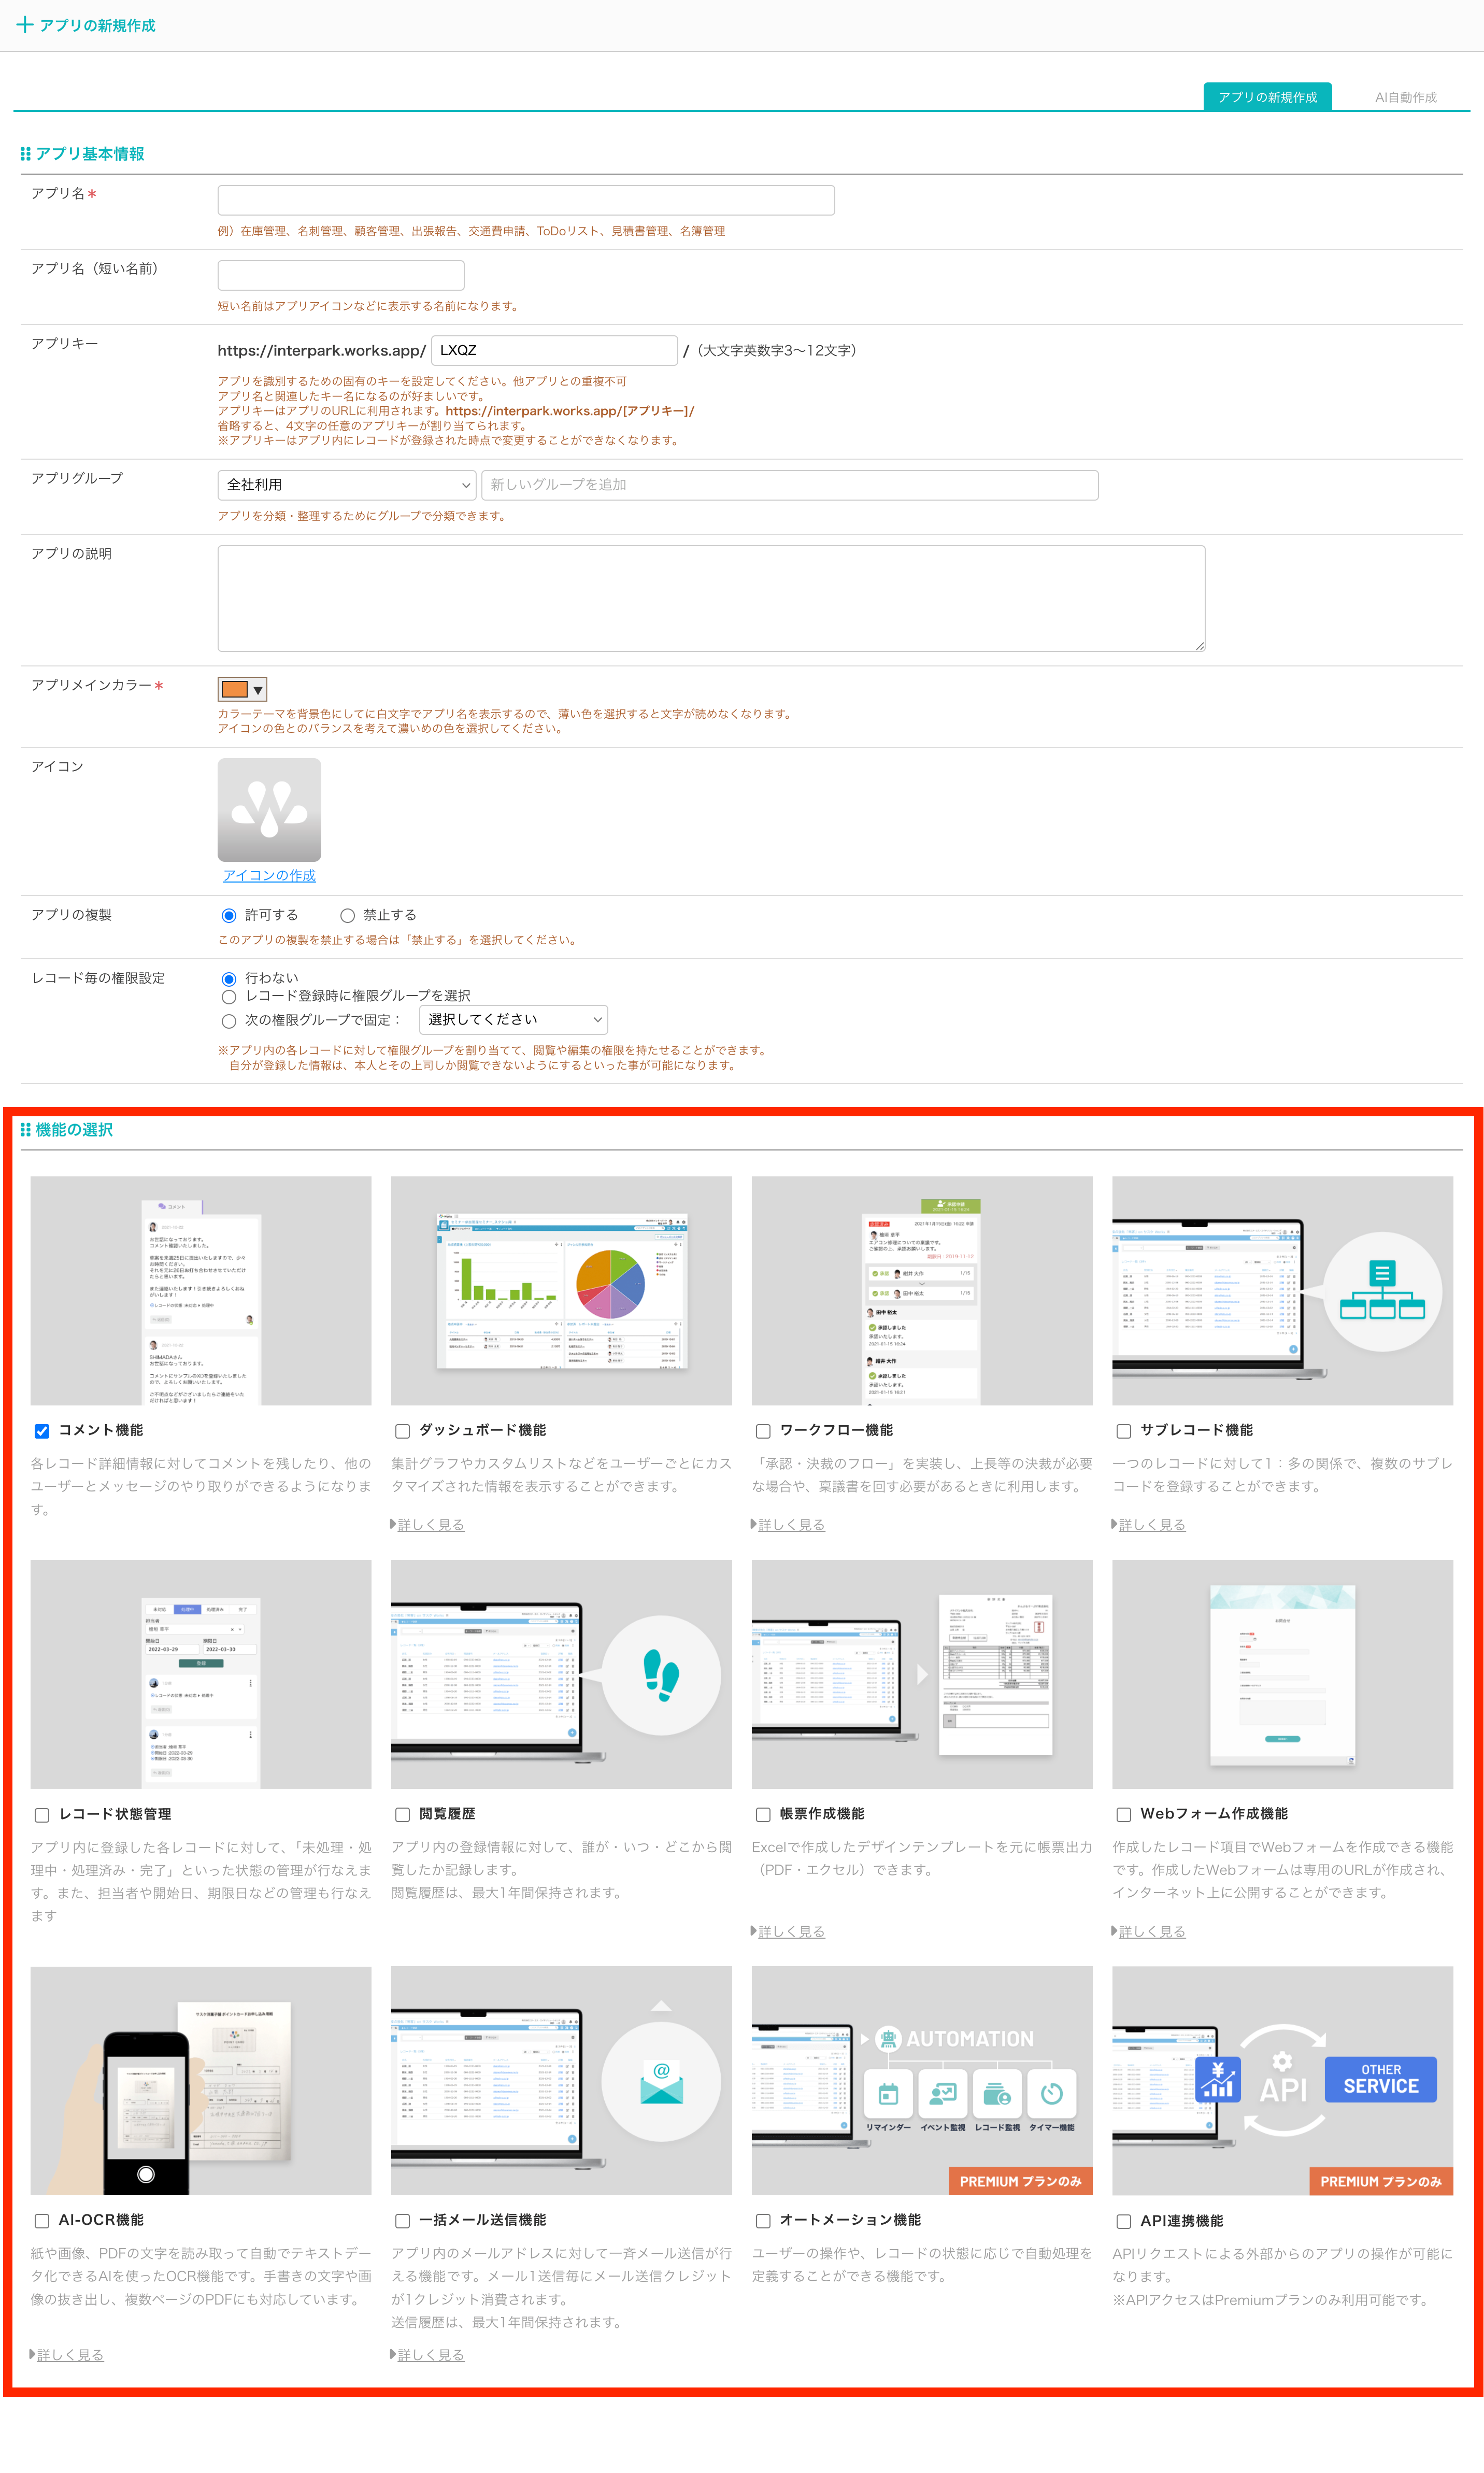Check the オートメーション機能 checkbox
Screen dimensions: 1484x2473
tap(763, 2221)
